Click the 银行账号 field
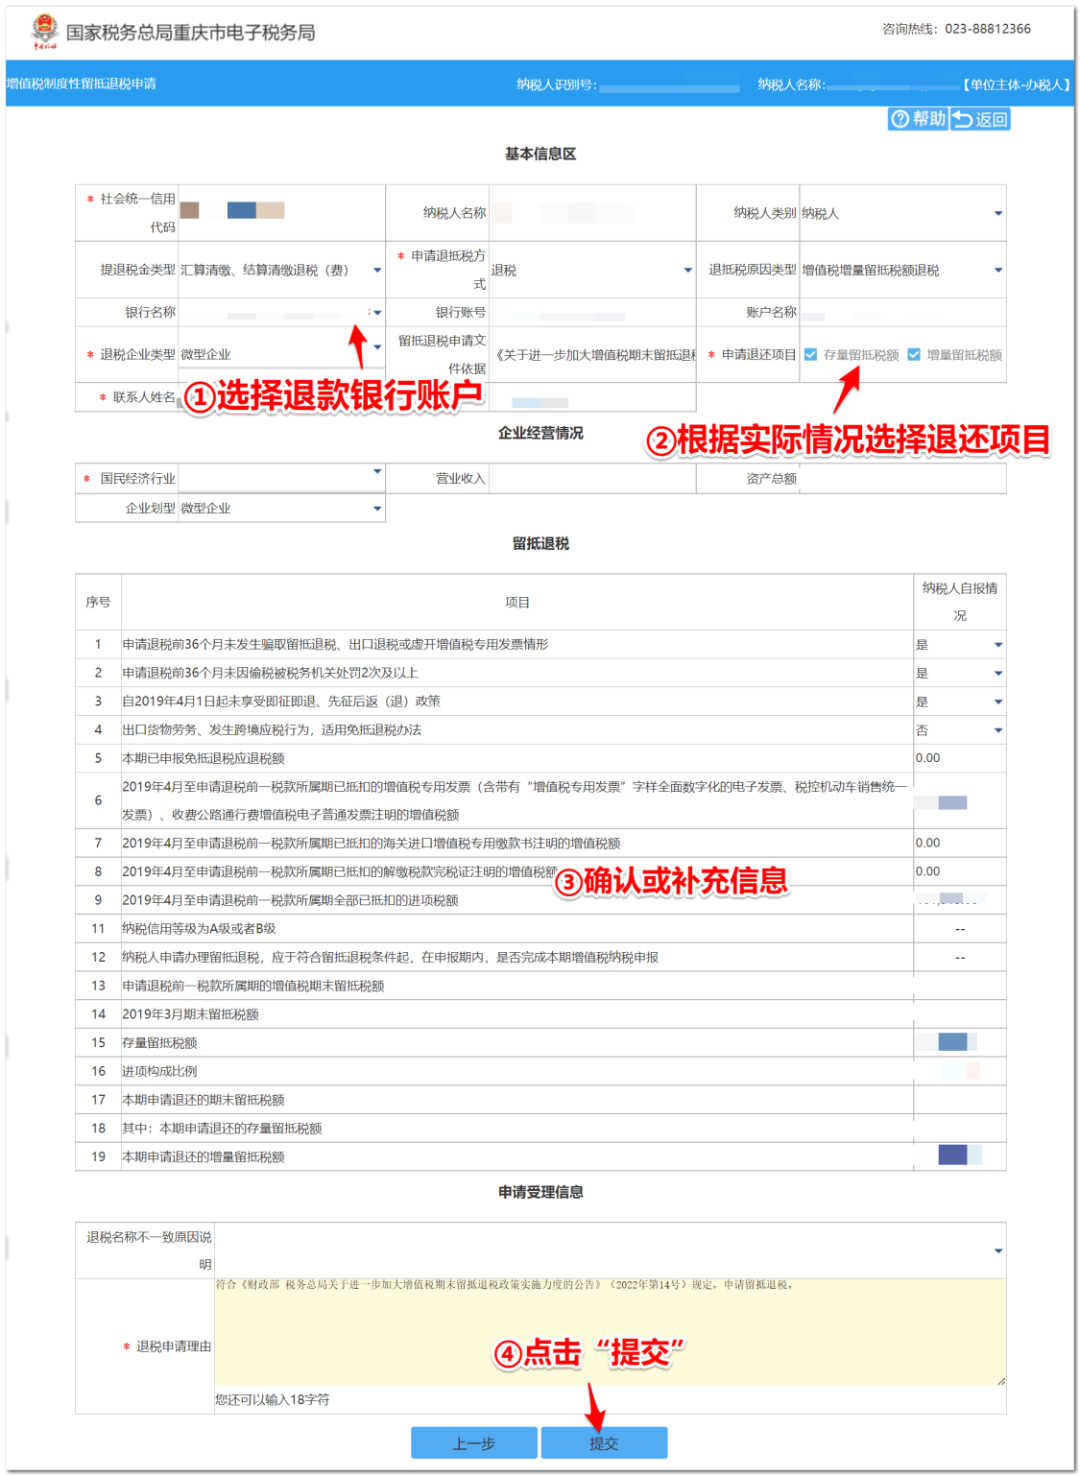 pyautogui.click(x=592, y=312)
